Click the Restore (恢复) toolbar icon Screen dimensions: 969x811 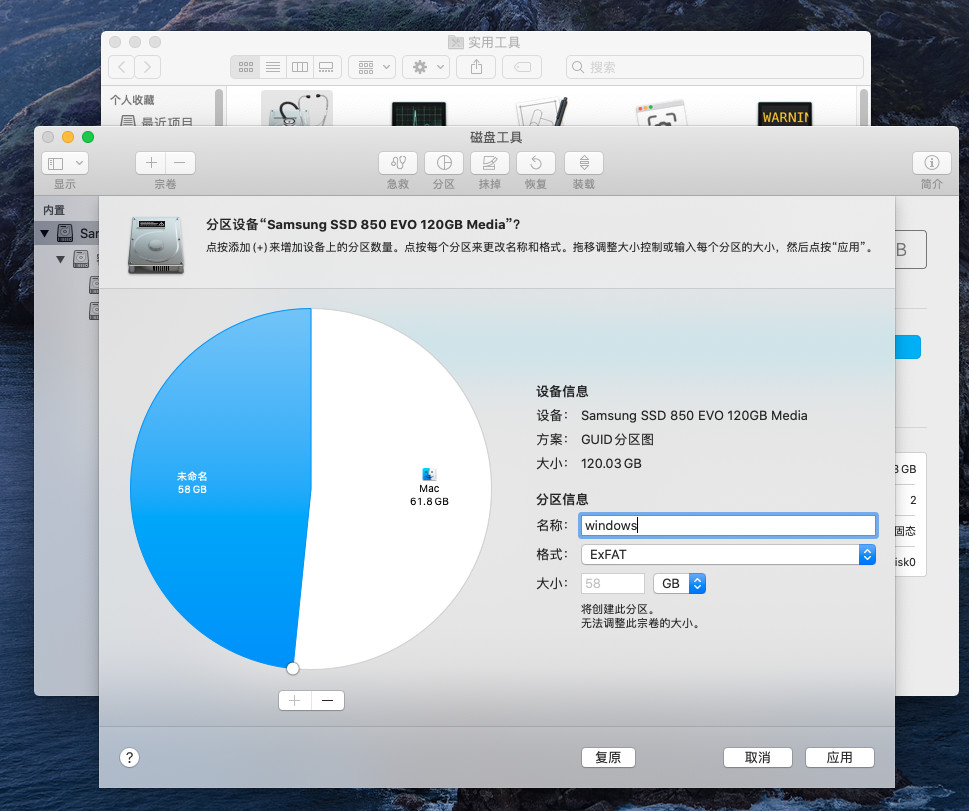click(x=536, y=163)
